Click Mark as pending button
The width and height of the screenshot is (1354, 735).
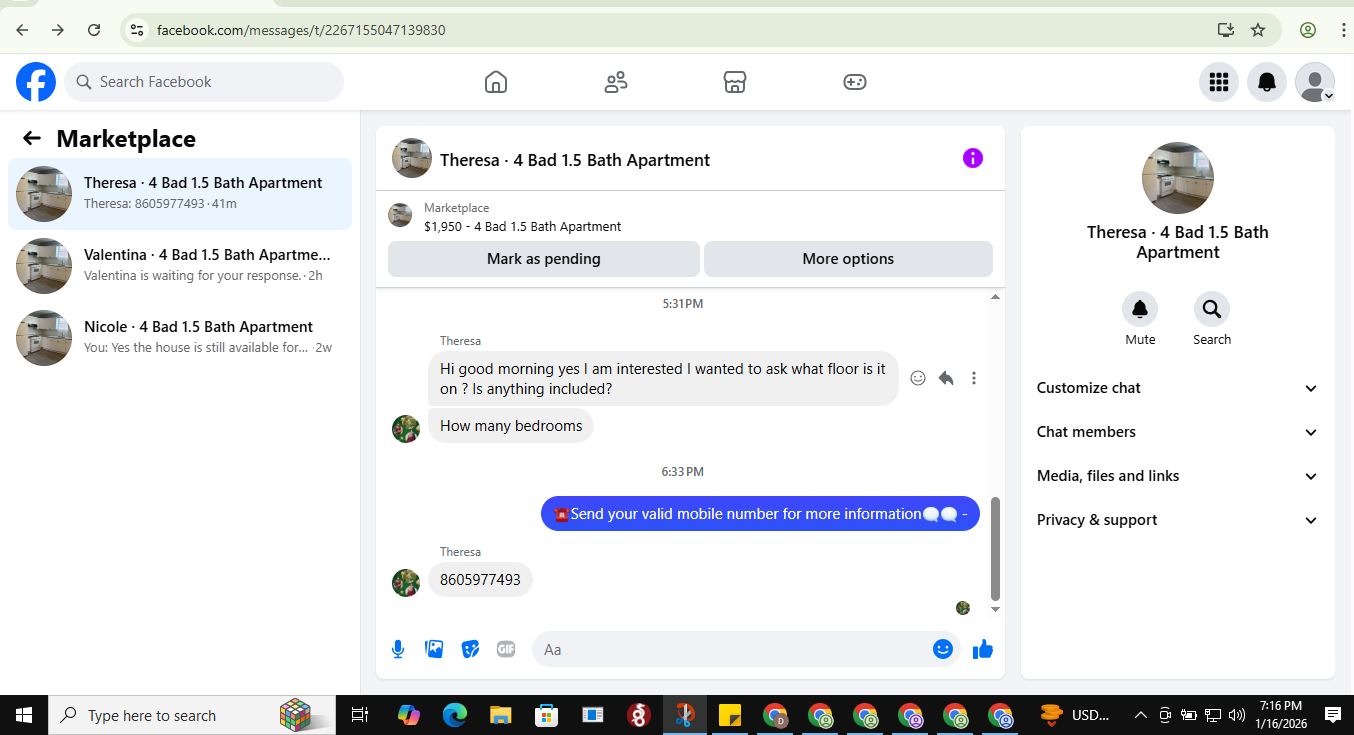click(x=544, y=259)
